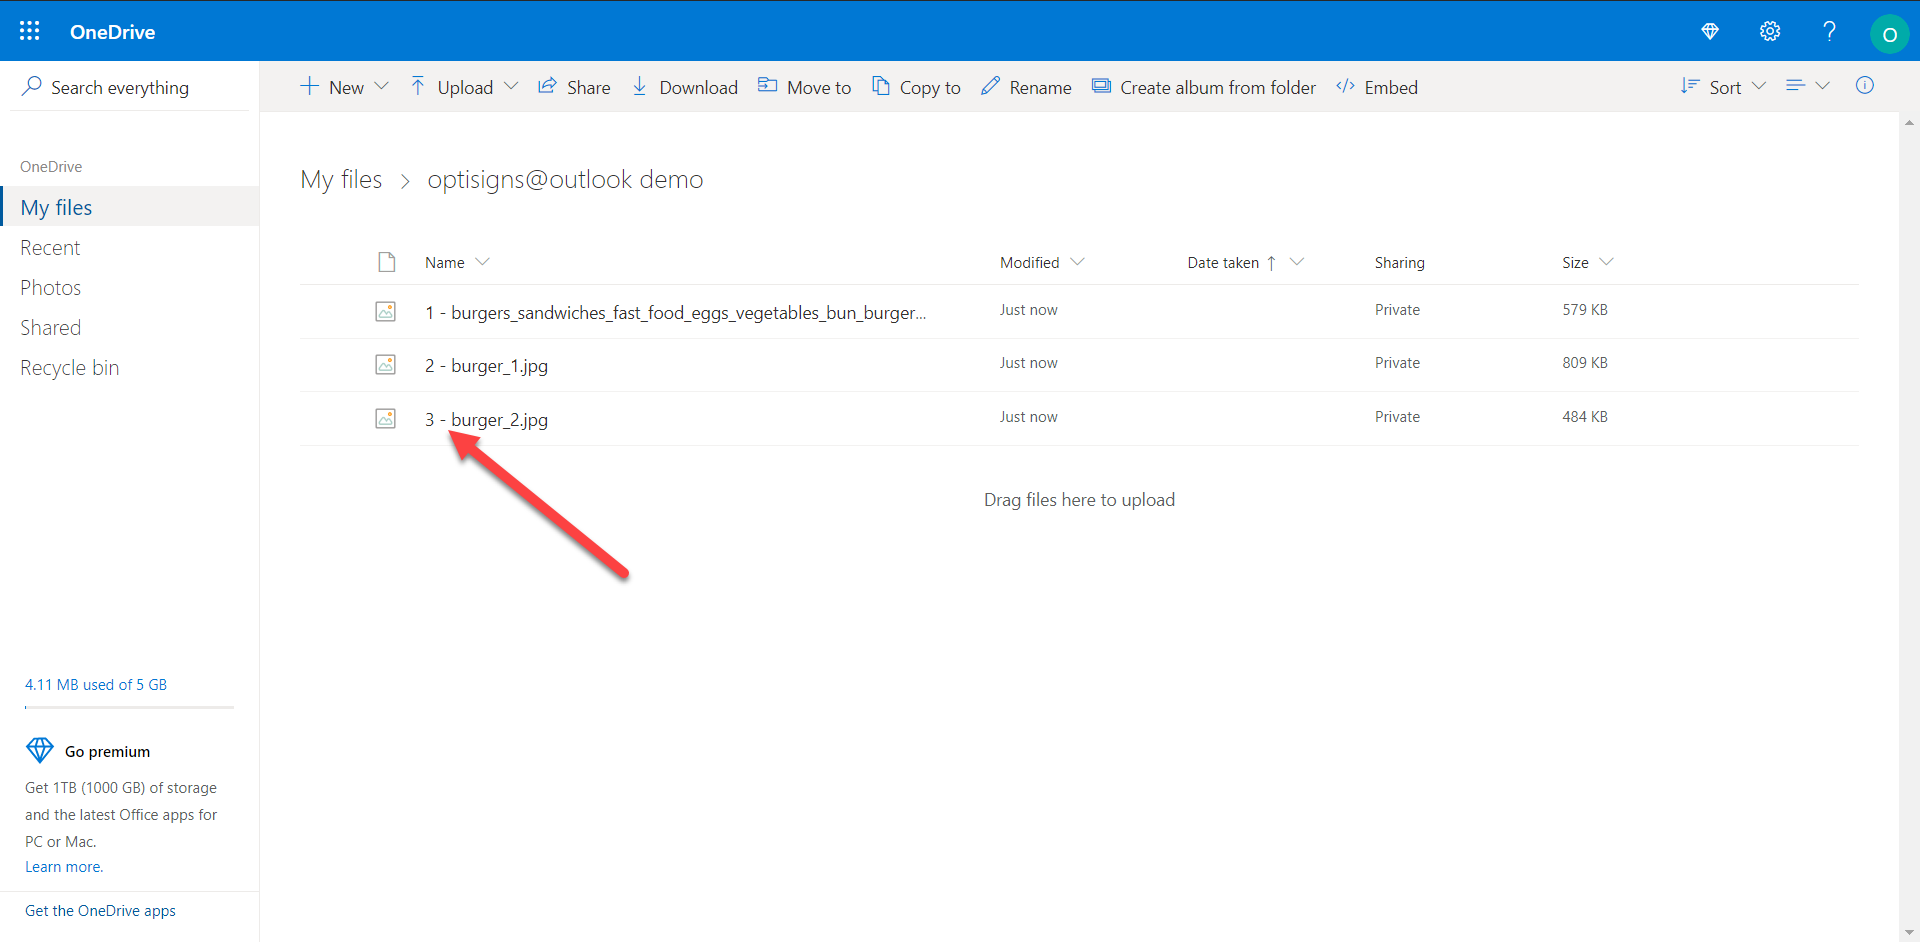Open the Settings gear icon
1920x942 pixels.
[x=1770, y=31]
